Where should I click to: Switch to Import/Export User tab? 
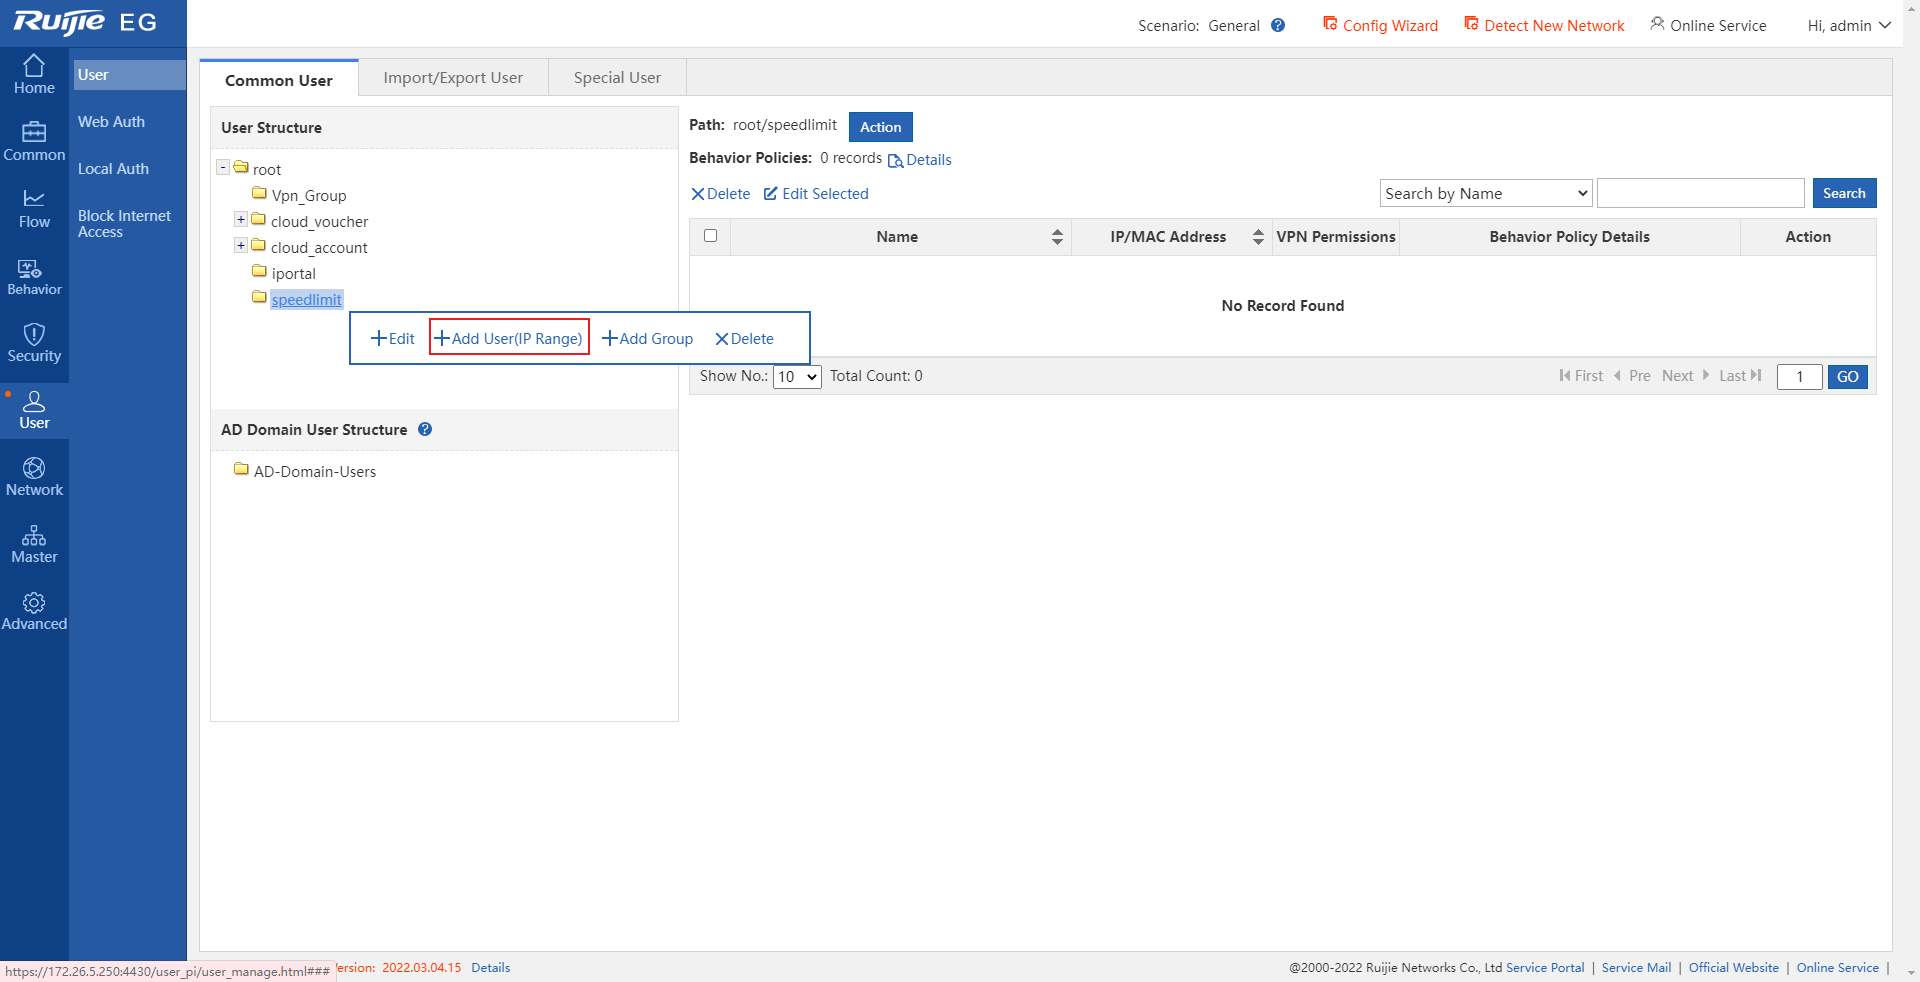tap(453, 78)
